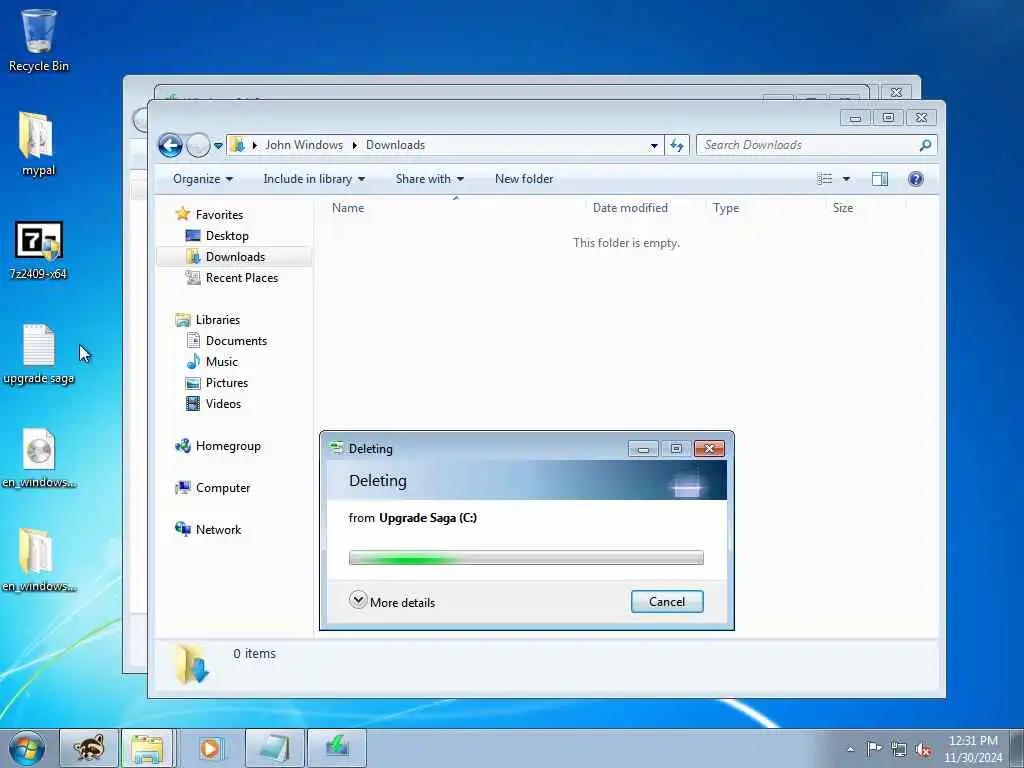Select the 7z2409-x64 installer icon
The width and height of the screenshot is (1024, 768).
coord(39,250)
